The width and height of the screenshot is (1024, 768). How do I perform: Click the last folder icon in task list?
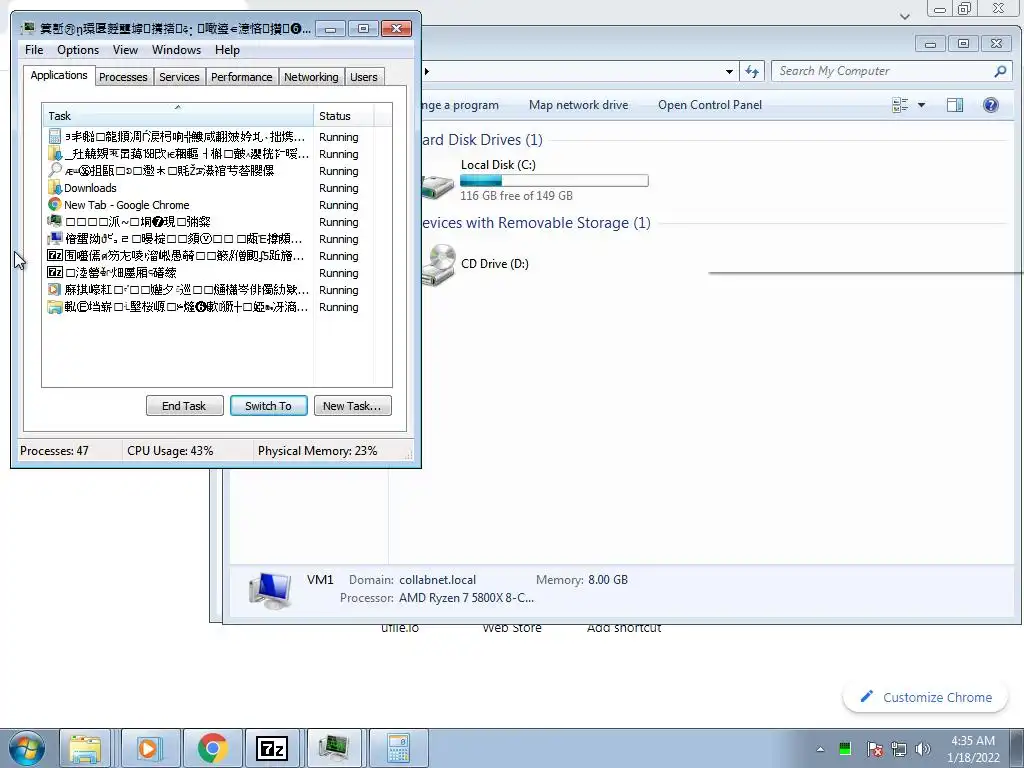(55, 306)
